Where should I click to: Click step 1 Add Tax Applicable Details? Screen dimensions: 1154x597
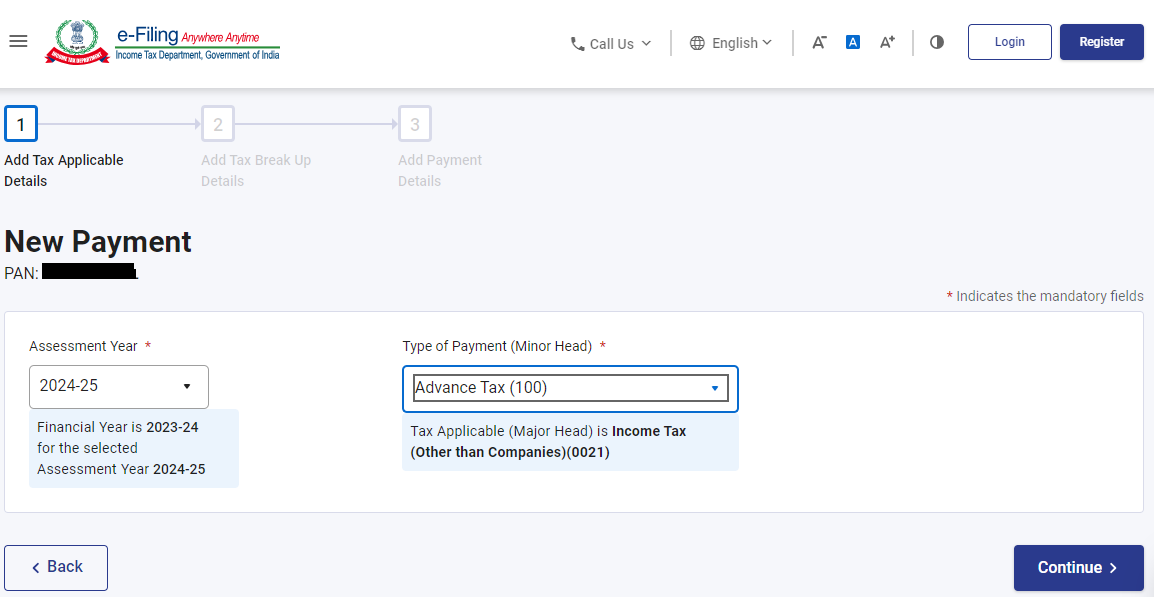pos(21,125)
